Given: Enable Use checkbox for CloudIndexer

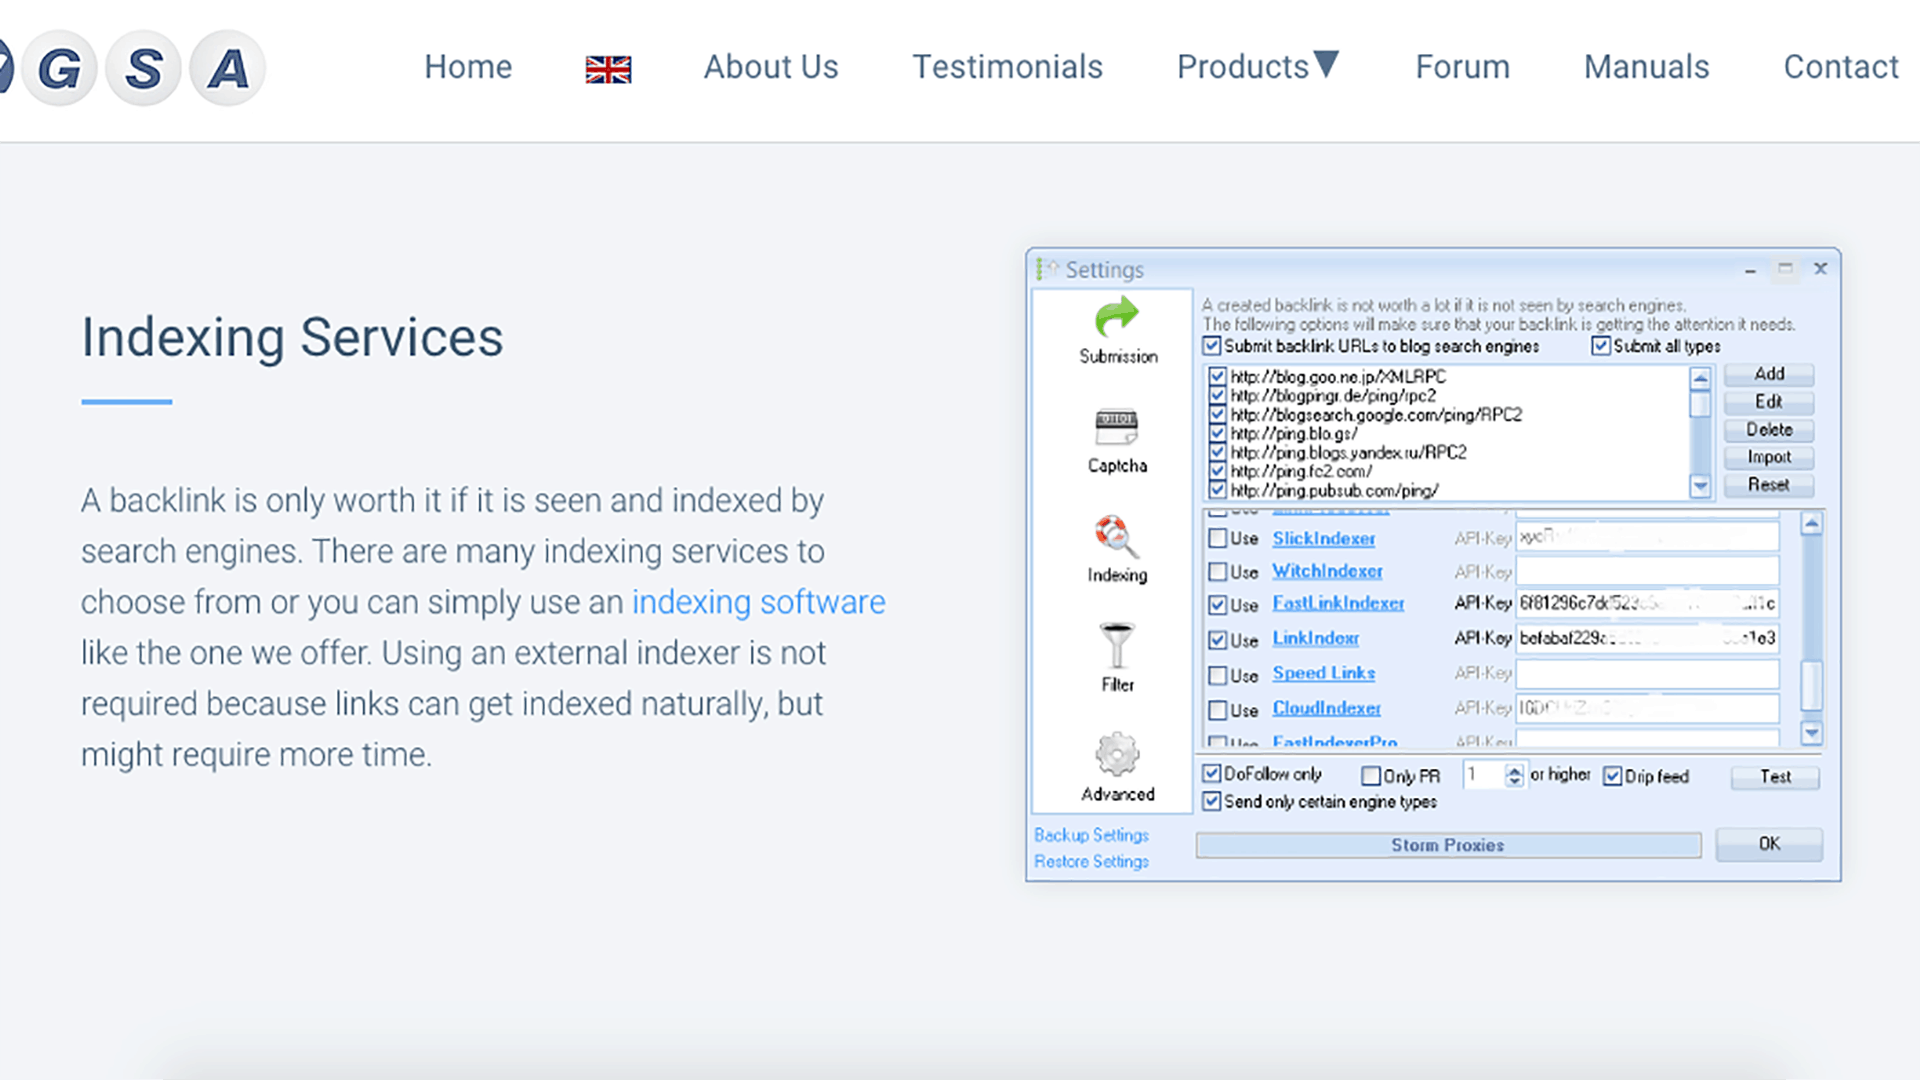Looking at the screenshot, I should (1217, 710).
